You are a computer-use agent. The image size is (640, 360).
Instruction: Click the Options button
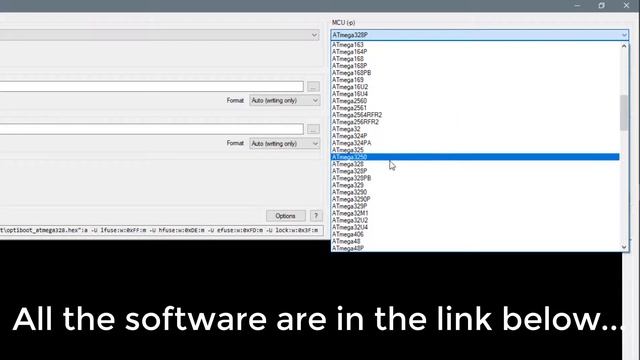click(286, 216)
